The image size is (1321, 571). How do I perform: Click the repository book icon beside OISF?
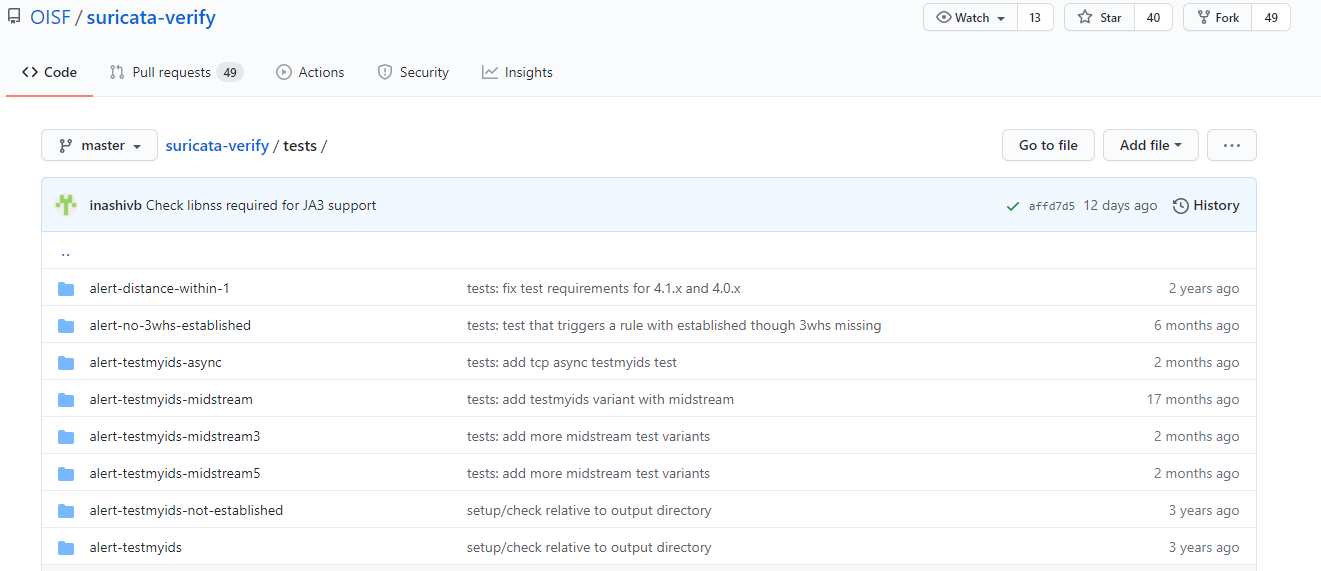(14, 17)
